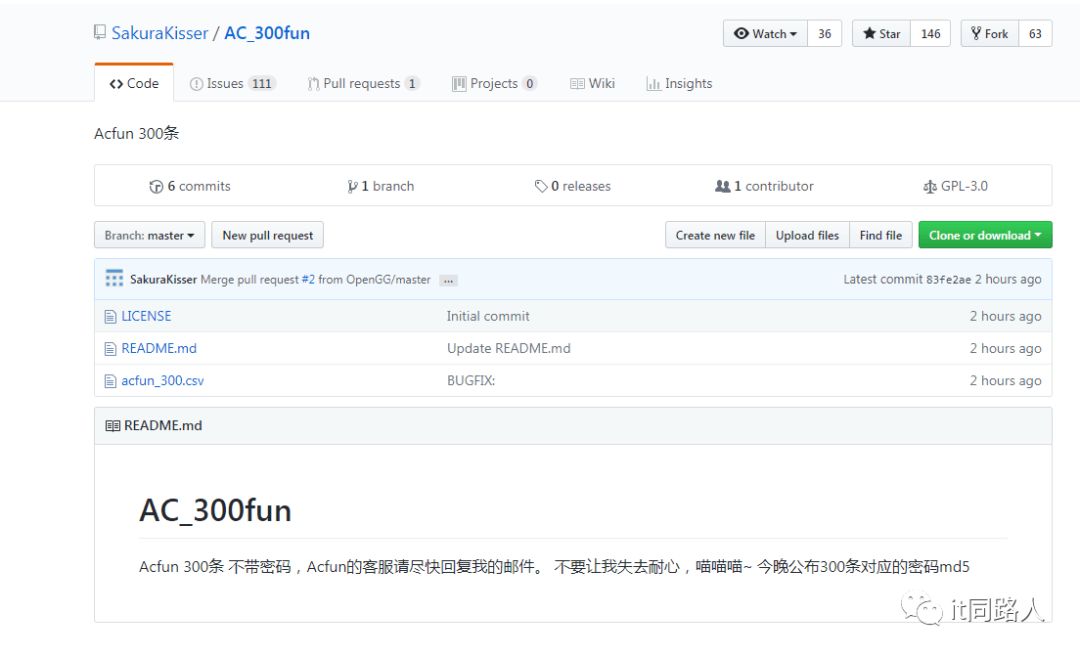Expand the Clone or download dropdown
The width and height of the screenshot is (1080, 657).
(985, 235)
